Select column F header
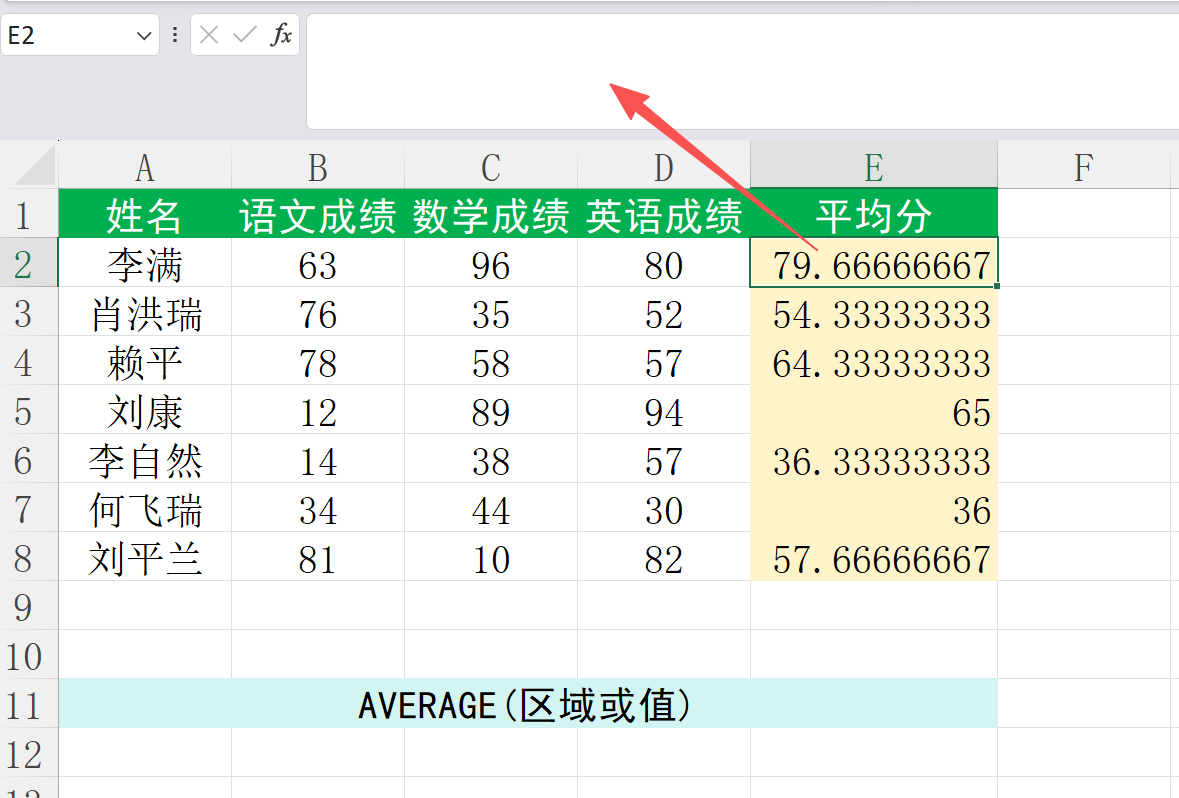 click(x=1083, y=167)
